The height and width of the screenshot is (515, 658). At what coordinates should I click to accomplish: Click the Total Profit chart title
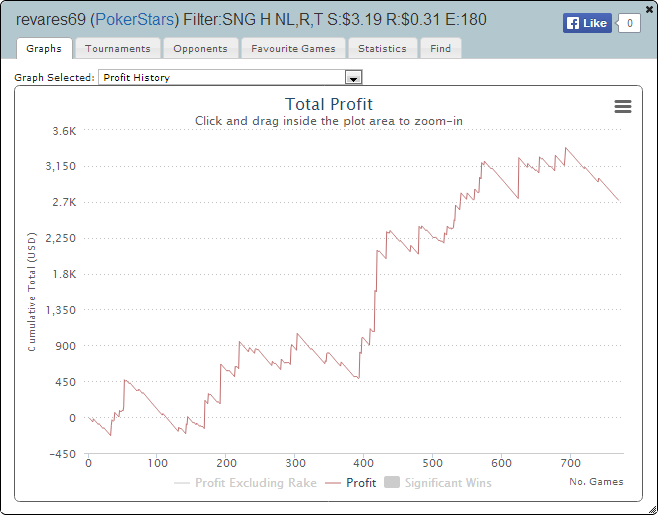pos(329,104)
